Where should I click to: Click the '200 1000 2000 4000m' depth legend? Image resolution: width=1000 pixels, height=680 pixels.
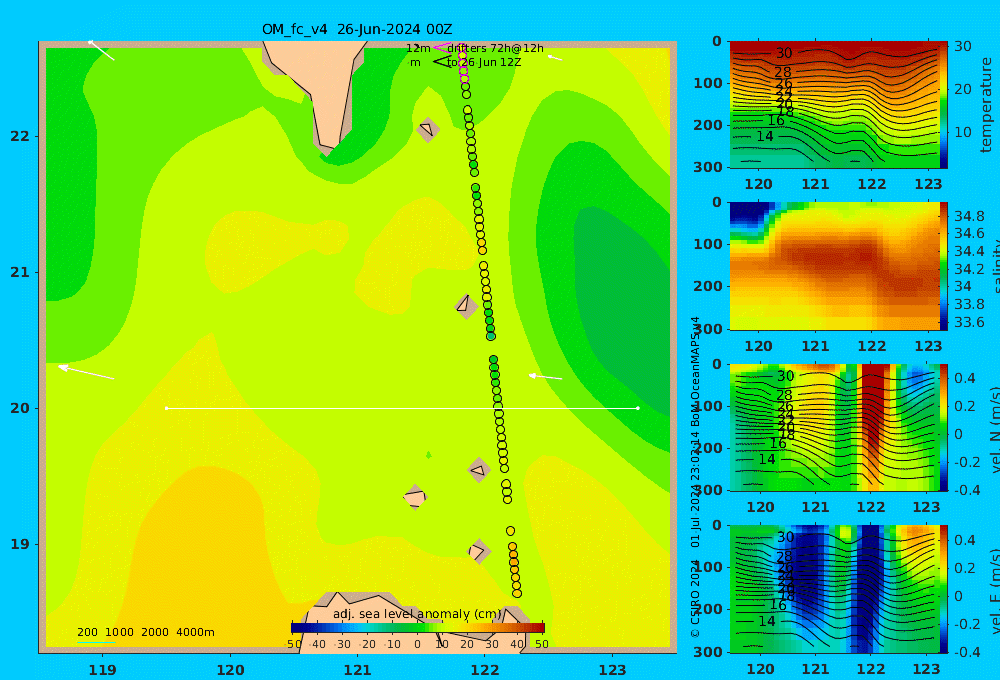(x=145, y=632)
